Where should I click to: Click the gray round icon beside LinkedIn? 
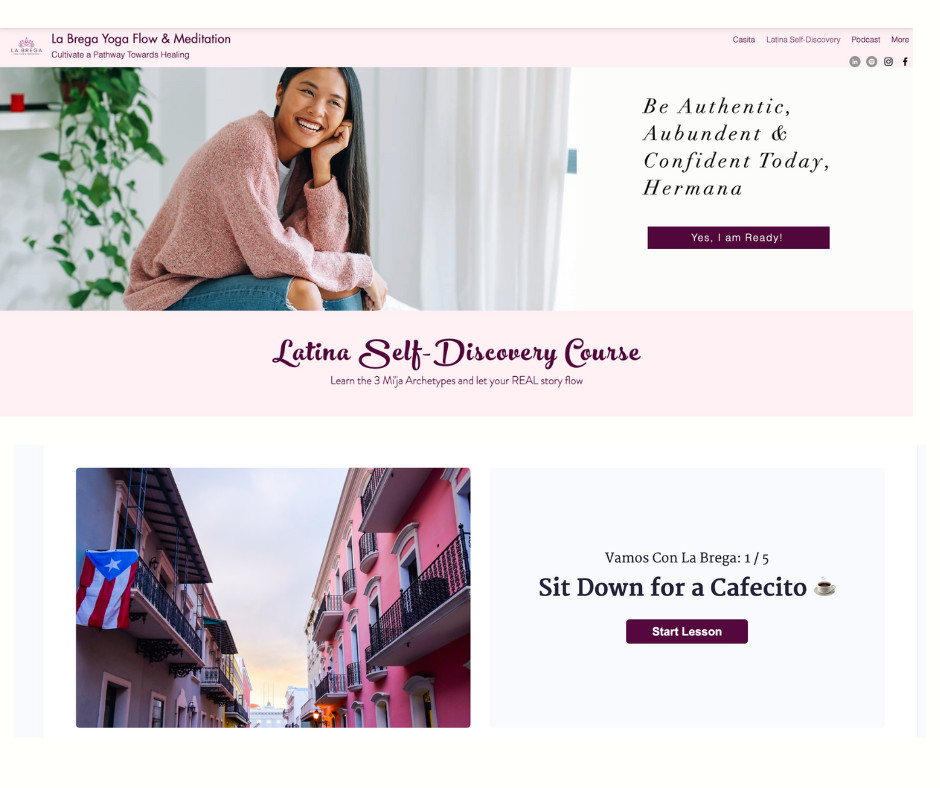[872, 62]
